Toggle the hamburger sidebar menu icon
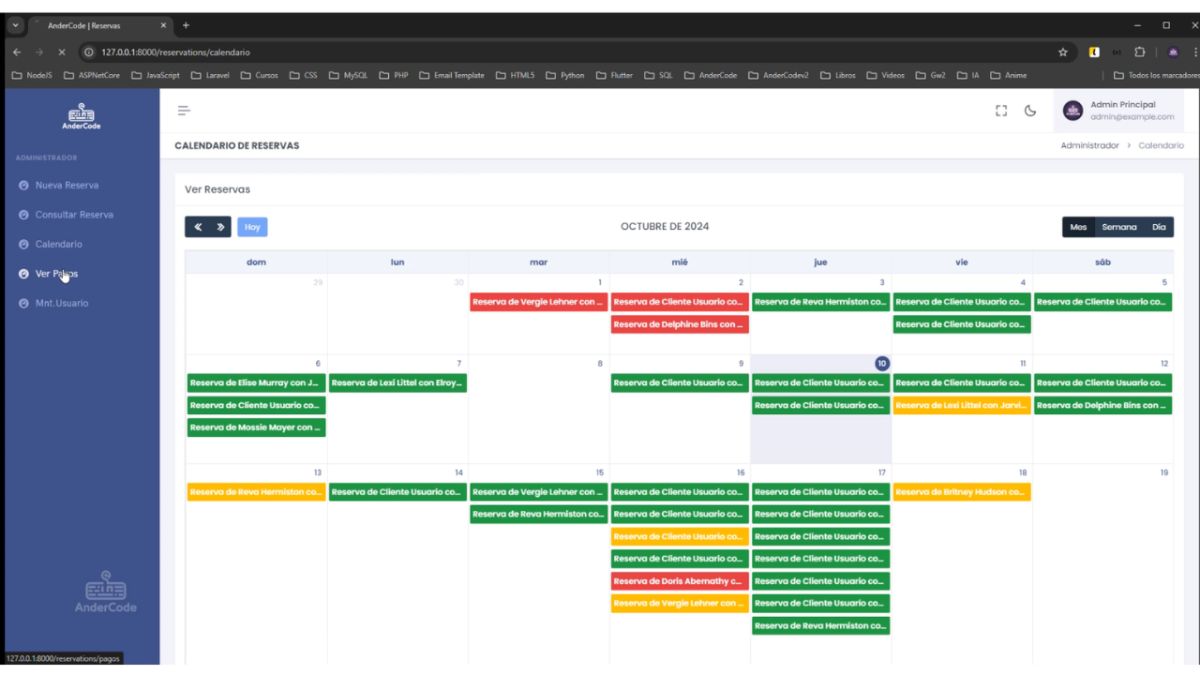 click(x=183, y=111)
